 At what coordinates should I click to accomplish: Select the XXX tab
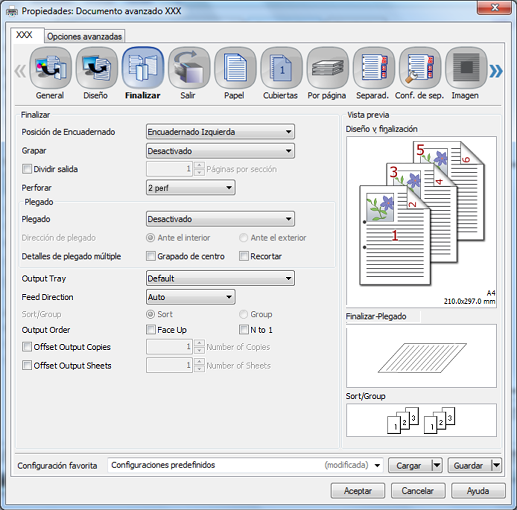pos(24,35)
